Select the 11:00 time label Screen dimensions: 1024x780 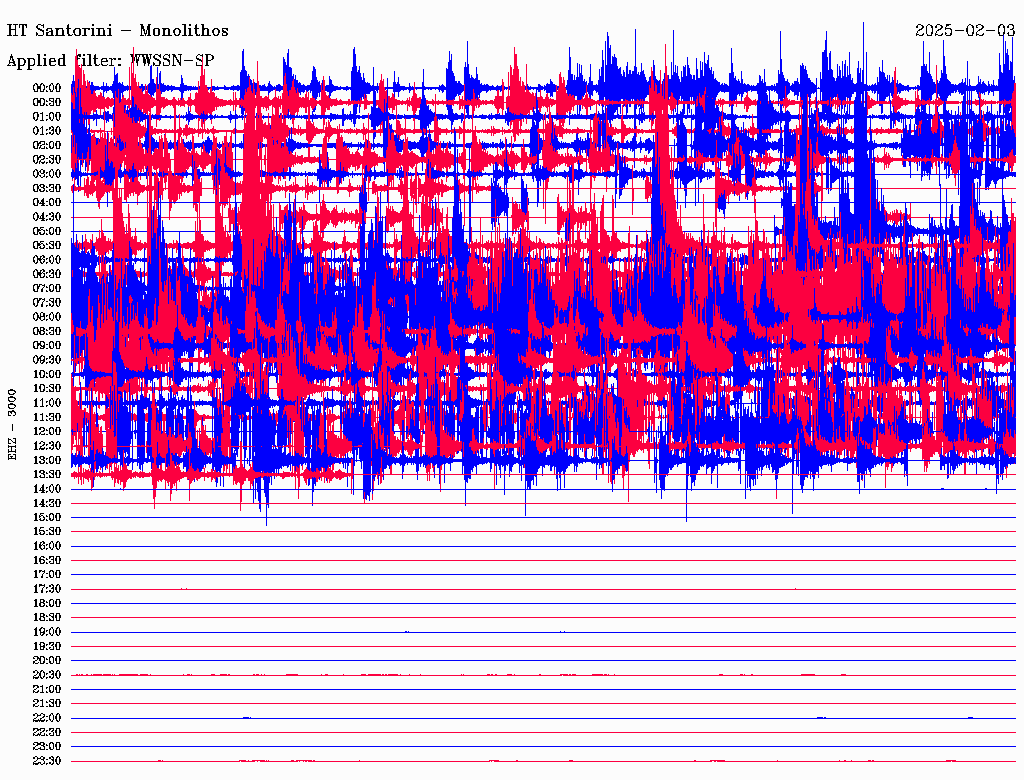(x=47, y=403)
